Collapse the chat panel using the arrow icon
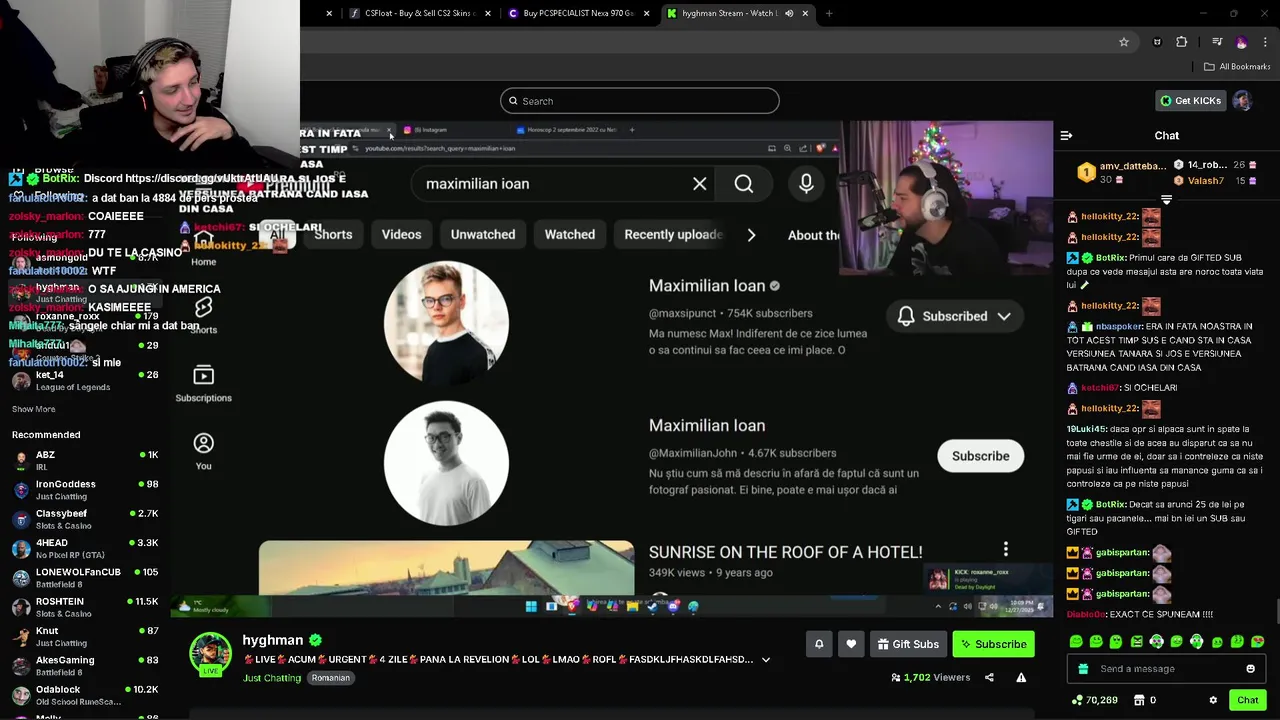This screenshot has width=1280, height=720. click(1066, 135)
